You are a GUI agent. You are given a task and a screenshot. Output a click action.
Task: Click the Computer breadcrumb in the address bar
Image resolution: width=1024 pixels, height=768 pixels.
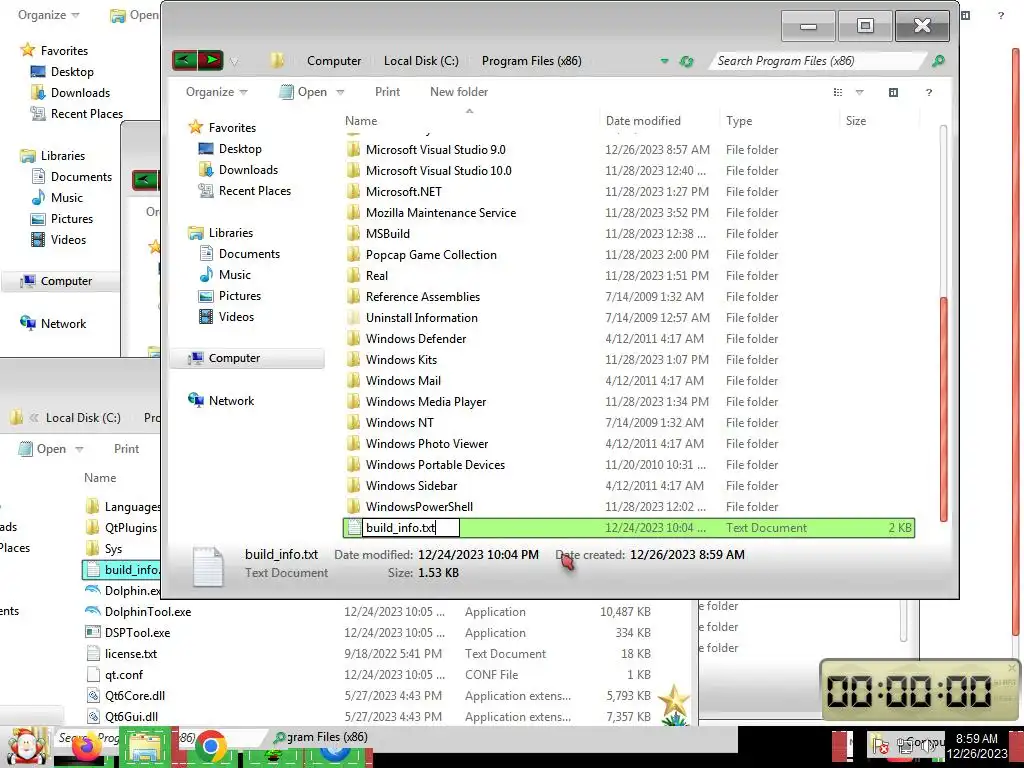pos(334,61)
